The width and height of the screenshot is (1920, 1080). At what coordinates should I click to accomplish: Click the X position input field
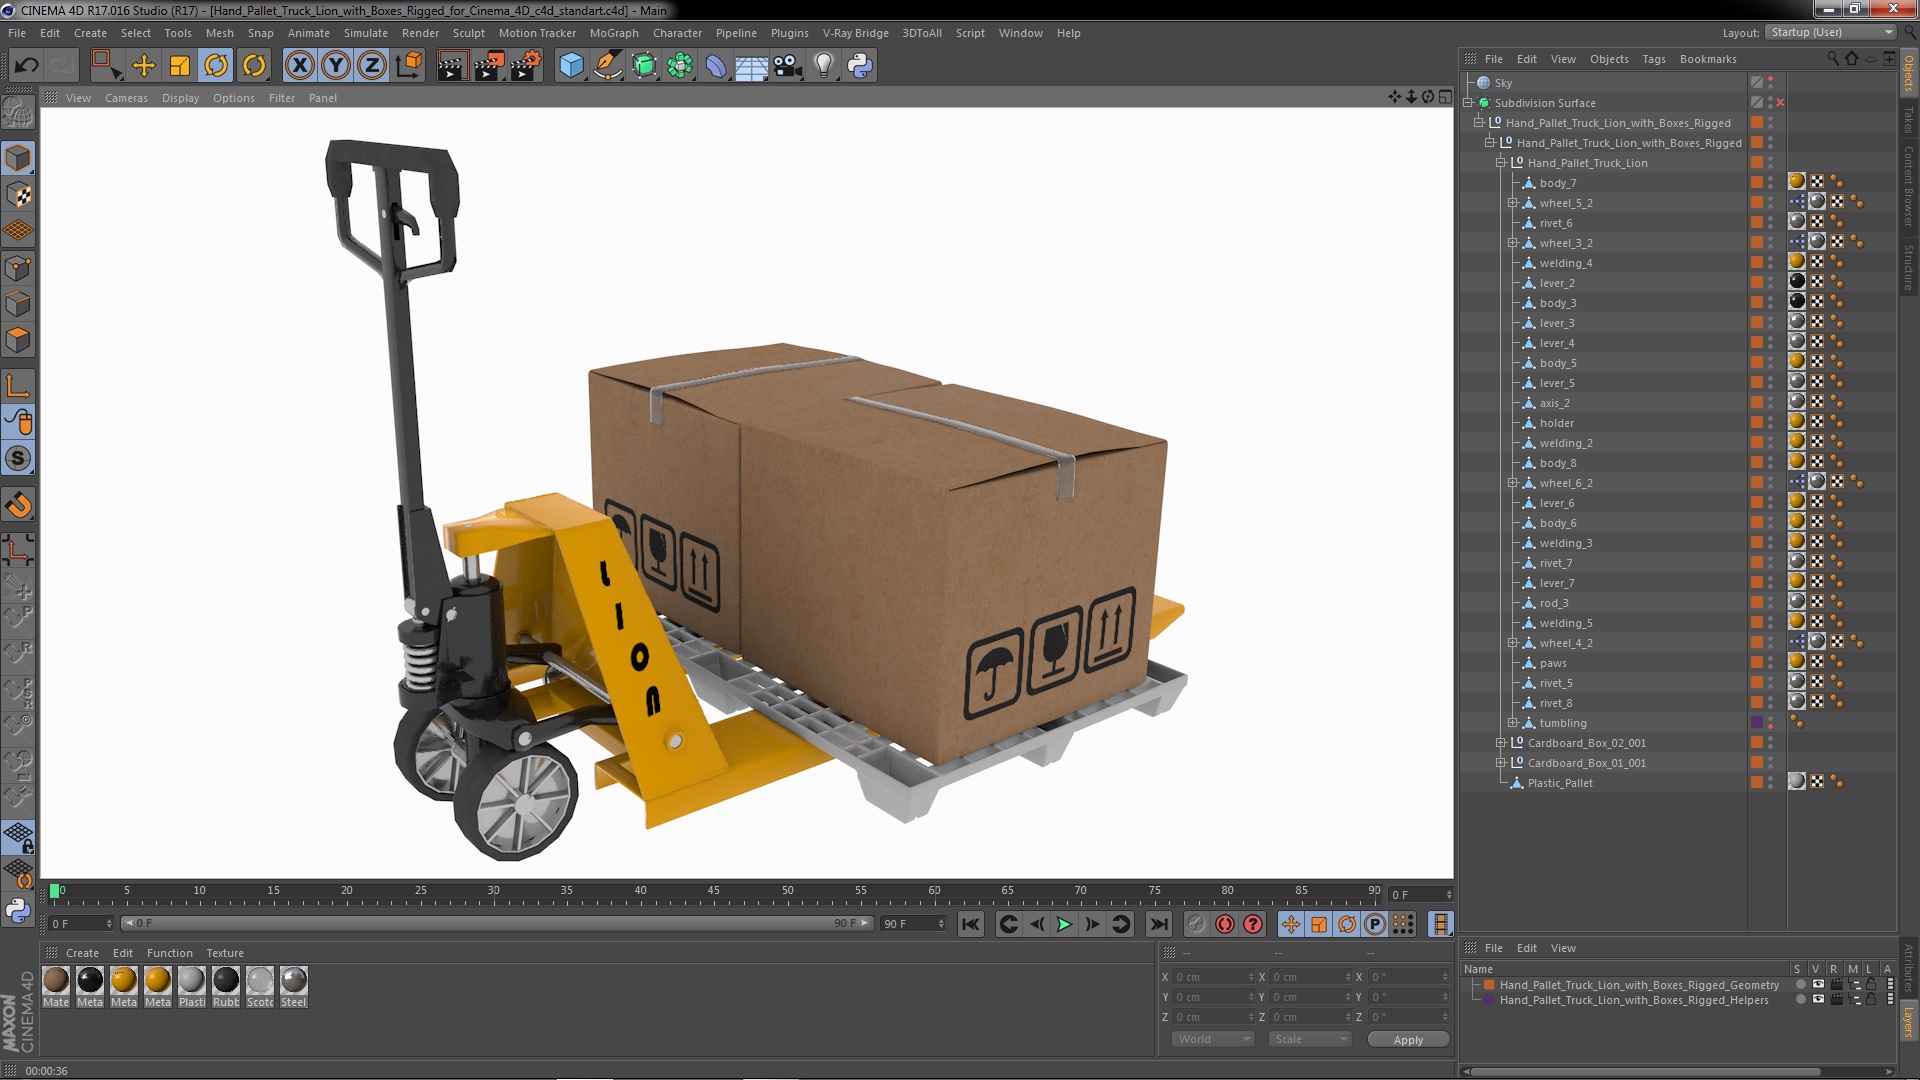pyautogui.click(x=1214, y=977)
